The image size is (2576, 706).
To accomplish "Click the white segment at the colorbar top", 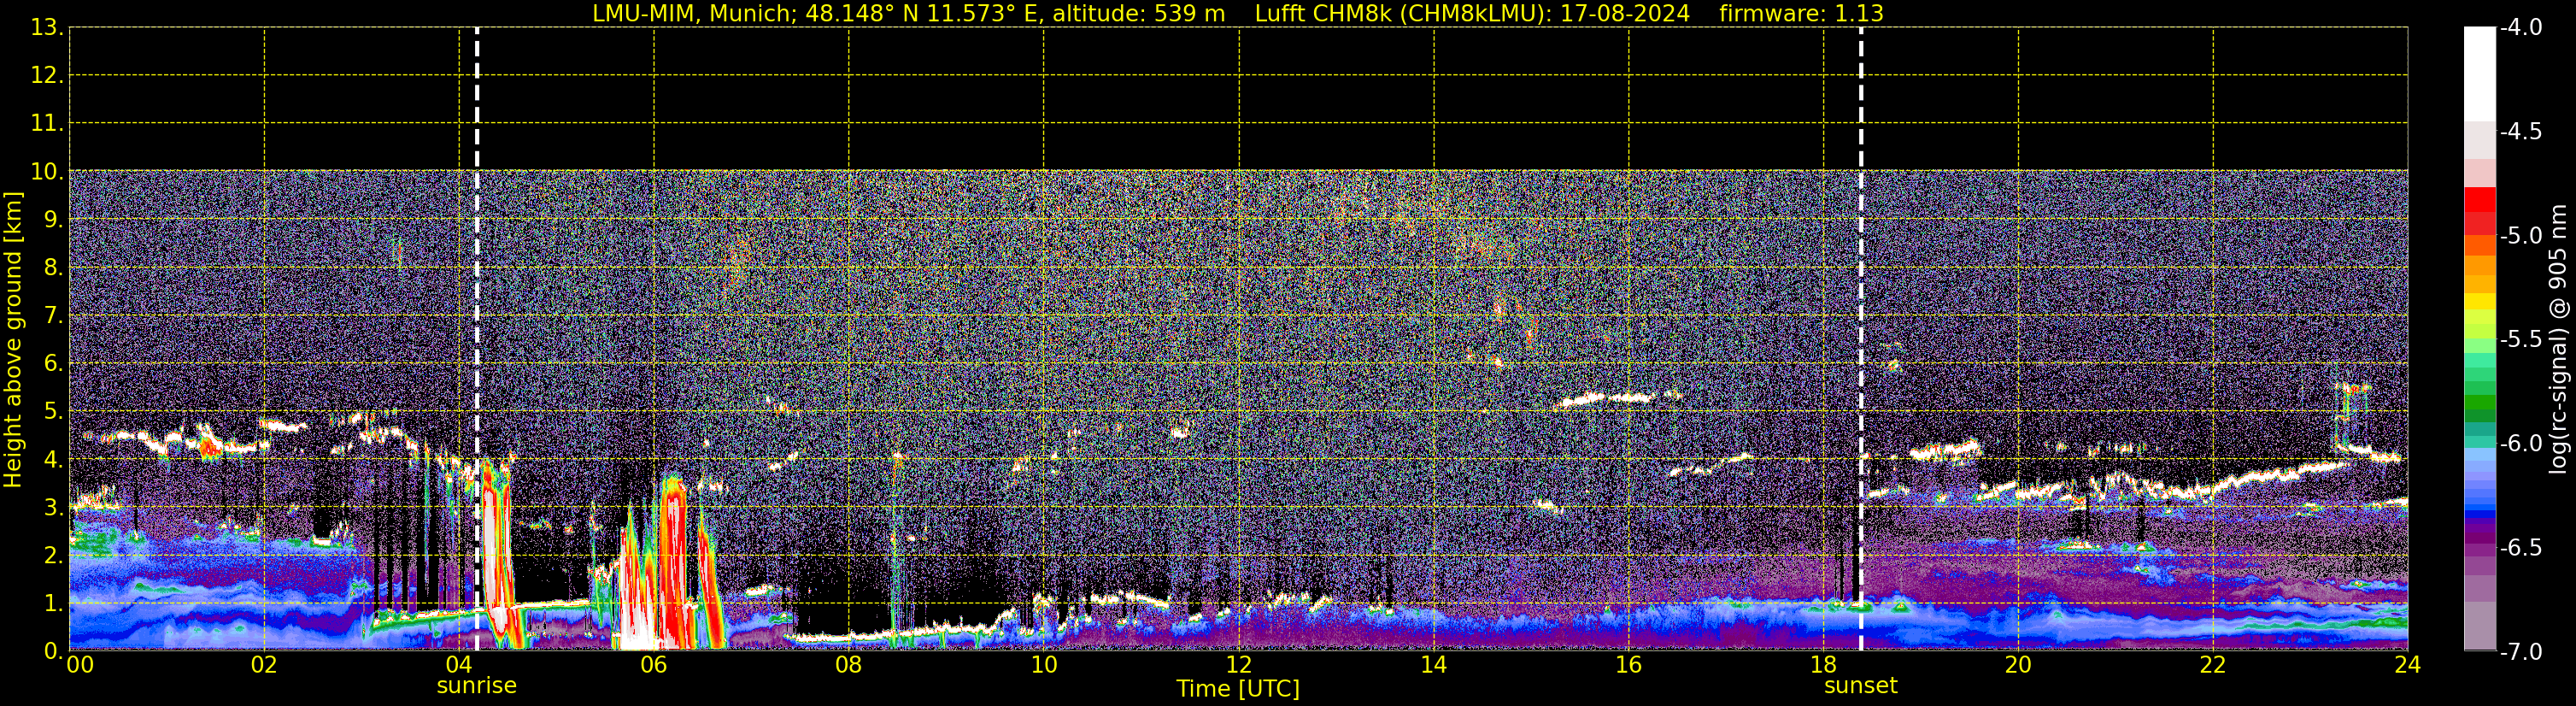I will (x=2480, y=74).
